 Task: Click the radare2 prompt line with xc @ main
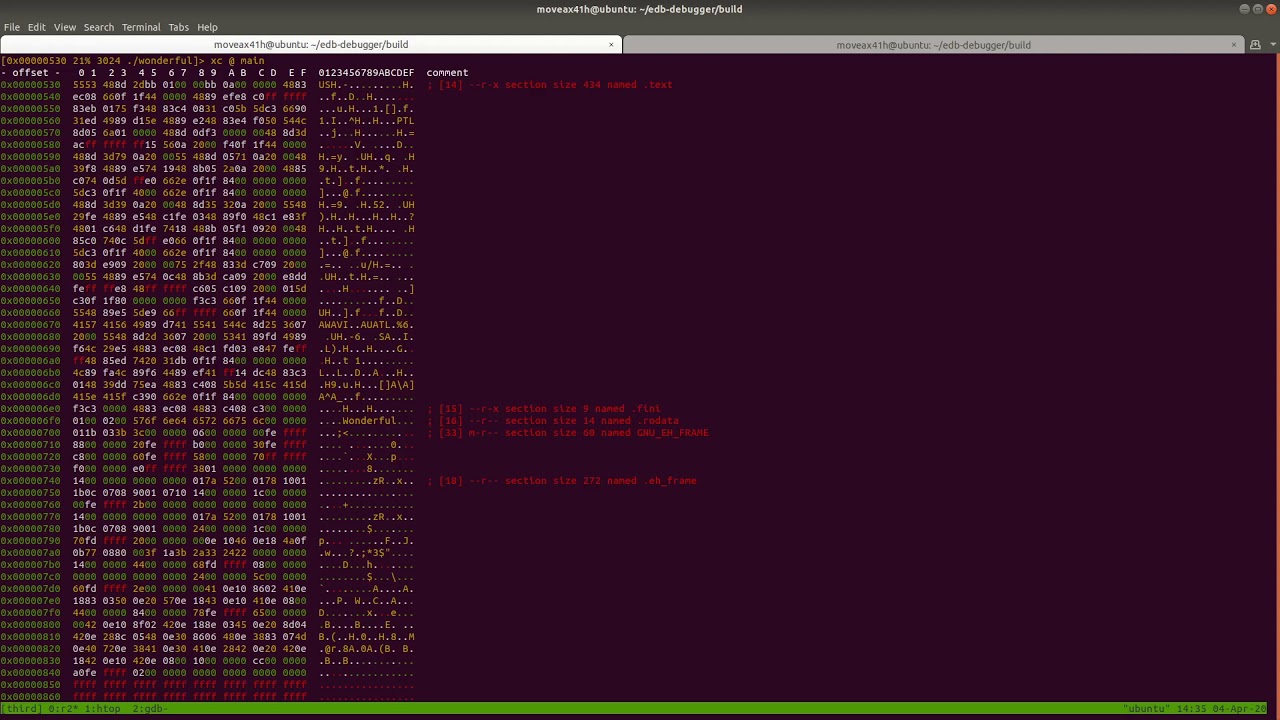coord(132,61)
